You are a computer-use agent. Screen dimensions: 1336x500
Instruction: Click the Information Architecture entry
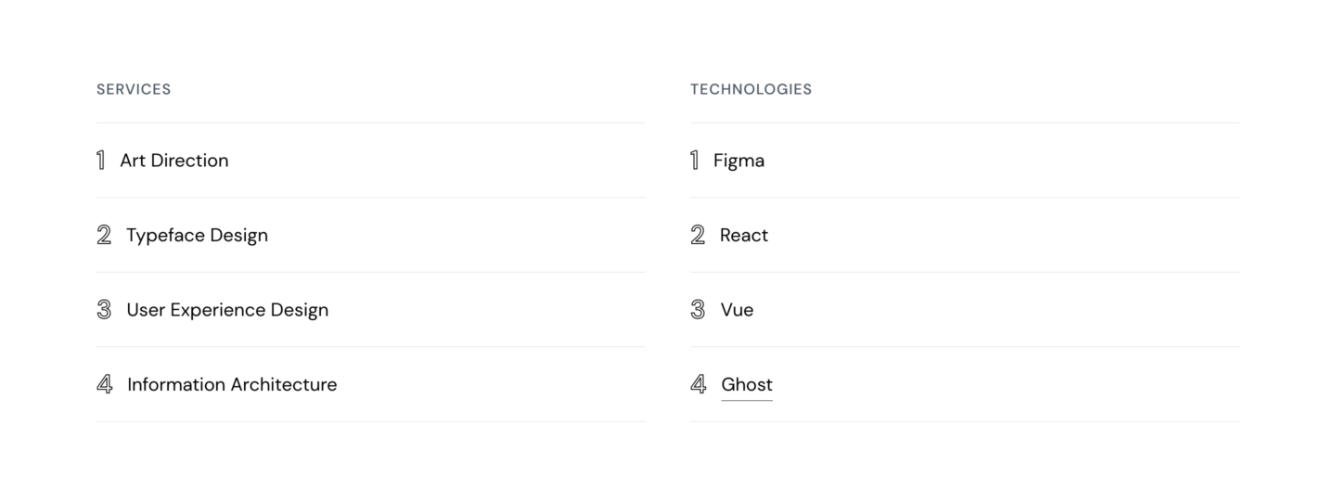click(x=232, y=385)
